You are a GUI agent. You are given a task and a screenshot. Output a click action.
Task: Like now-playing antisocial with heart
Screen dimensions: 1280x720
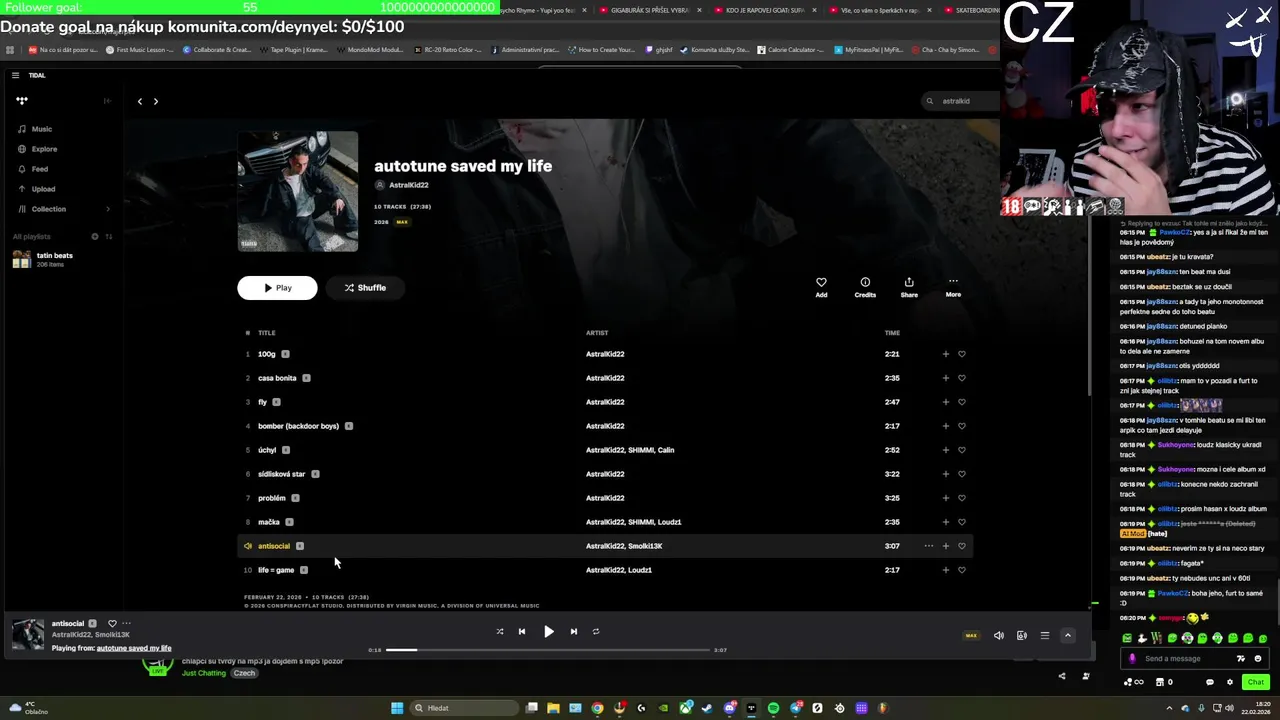112,624
